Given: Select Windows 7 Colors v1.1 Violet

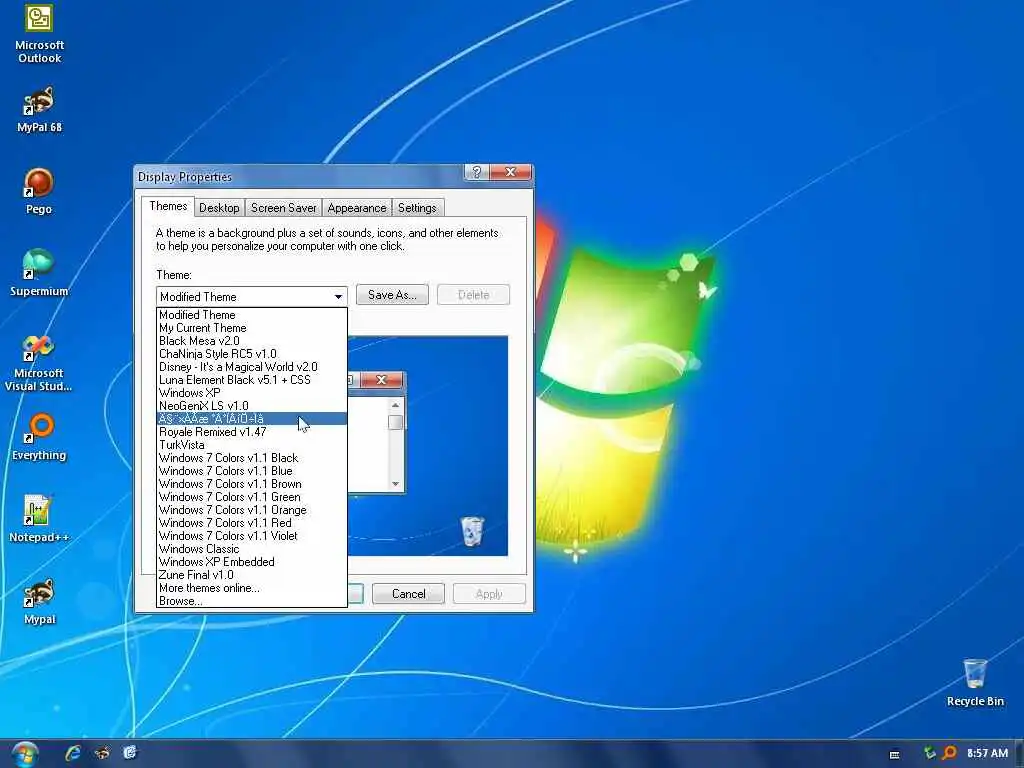Looking at the screenshot, I should pos(252,536).
